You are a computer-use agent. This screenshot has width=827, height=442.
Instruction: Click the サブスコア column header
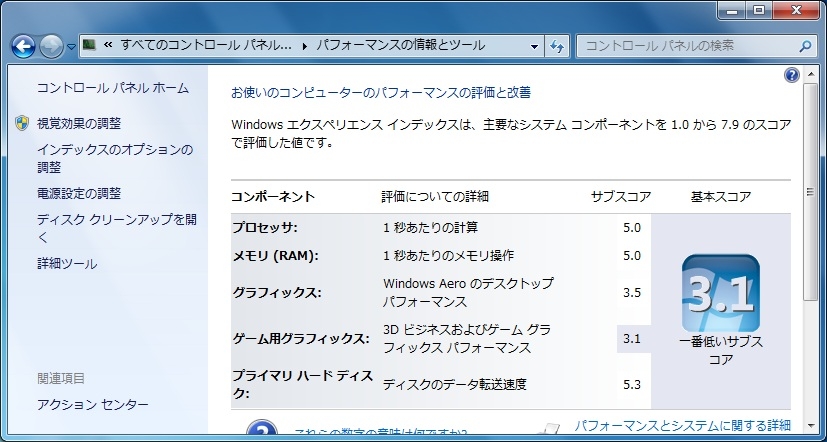tap(621, 197)
